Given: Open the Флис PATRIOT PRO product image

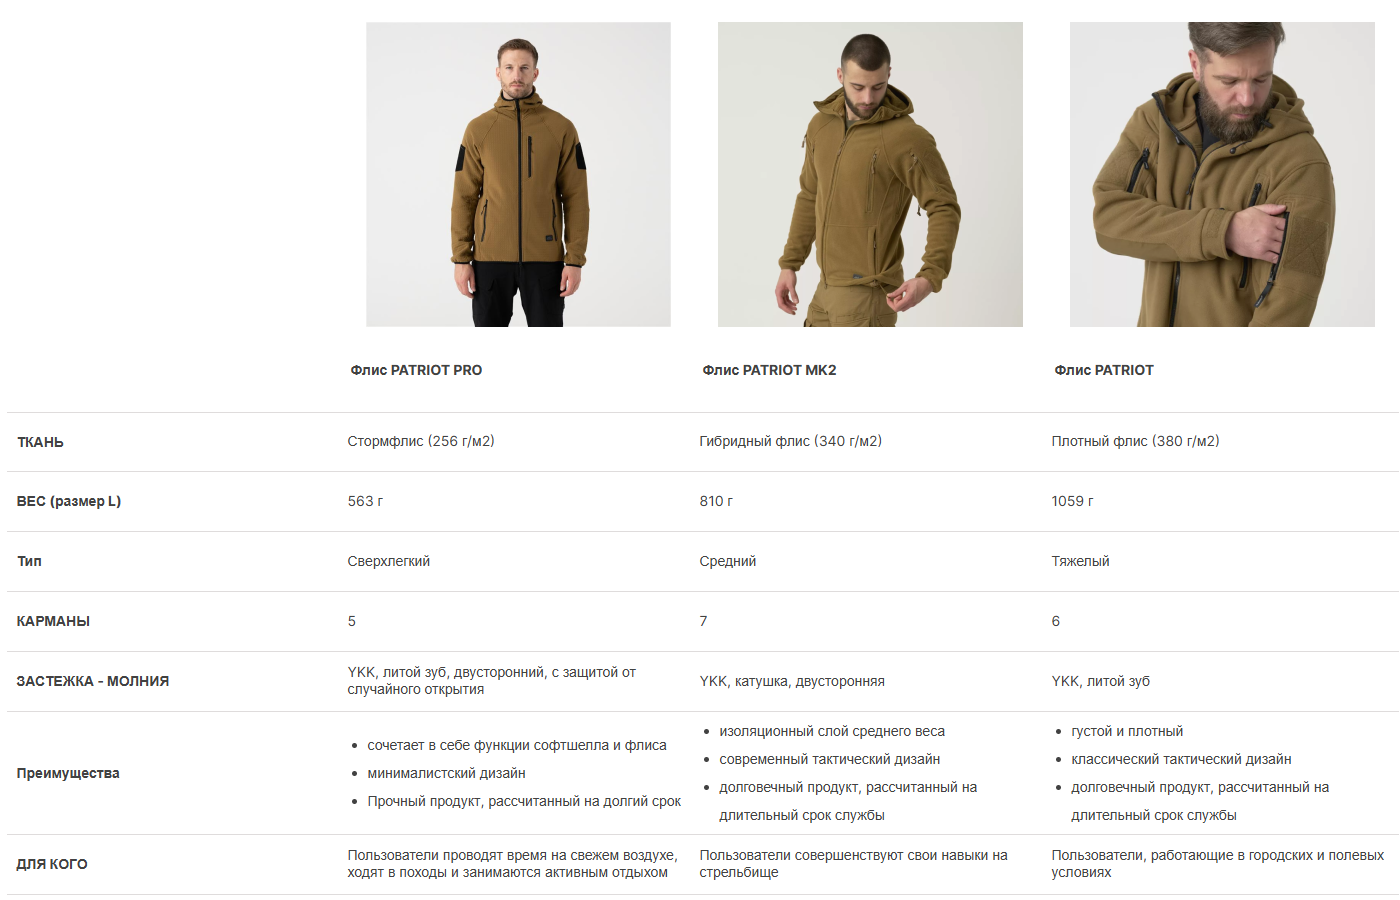Looking at the screenshot, I should point(518,174).
